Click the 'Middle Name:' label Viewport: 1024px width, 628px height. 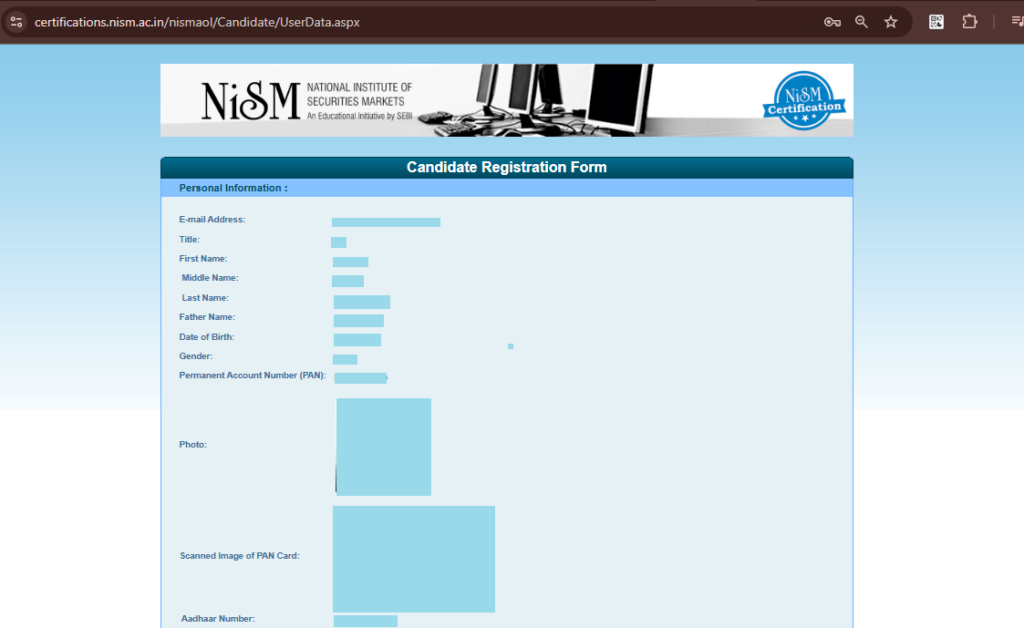pyautogui.click(x=210, y=277)
